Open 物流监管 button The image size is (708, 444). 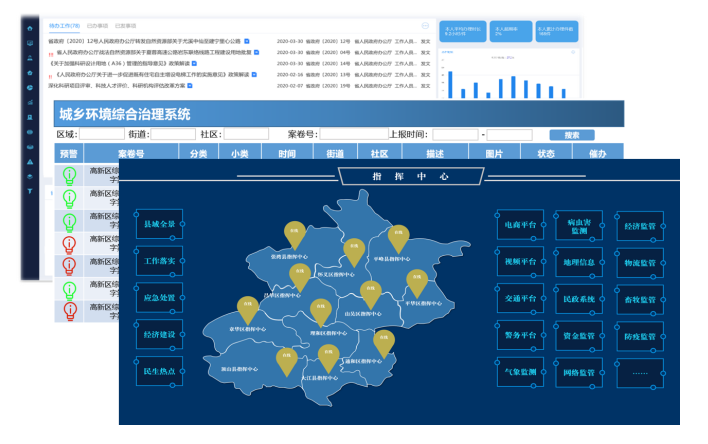pos(640,263)
